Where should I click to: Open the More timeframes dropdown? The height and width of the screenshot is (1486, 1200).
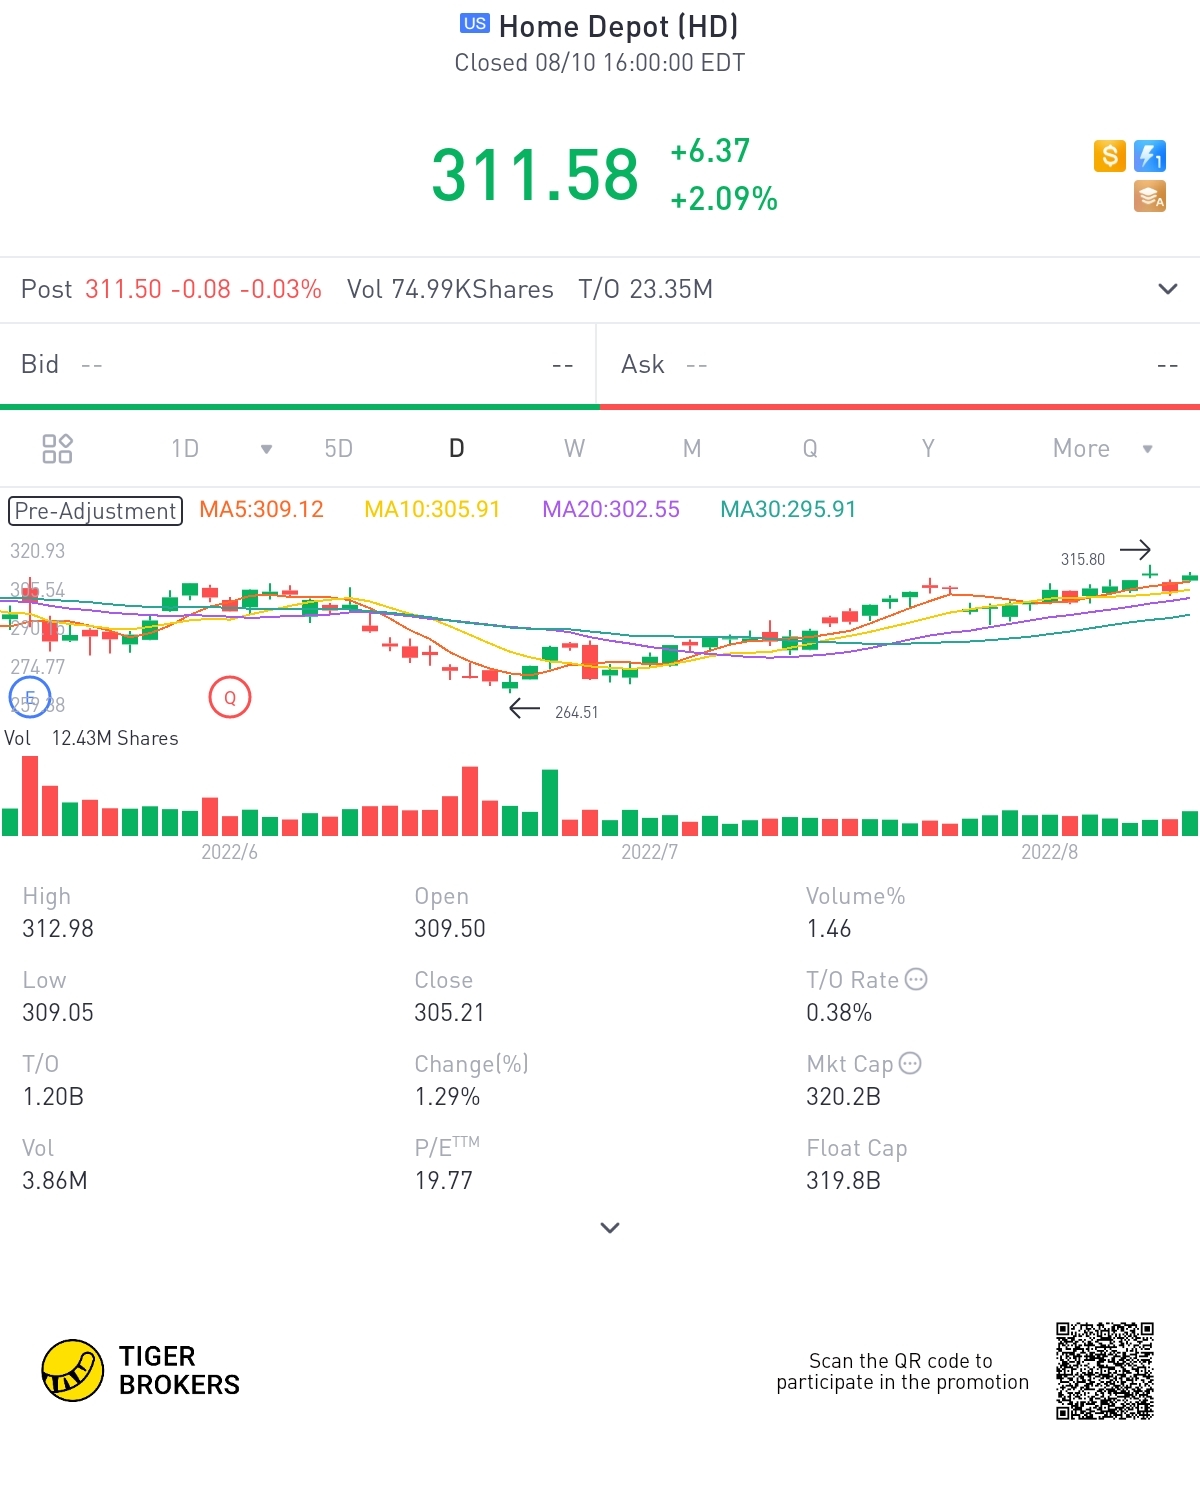[x=1103, y=448]
